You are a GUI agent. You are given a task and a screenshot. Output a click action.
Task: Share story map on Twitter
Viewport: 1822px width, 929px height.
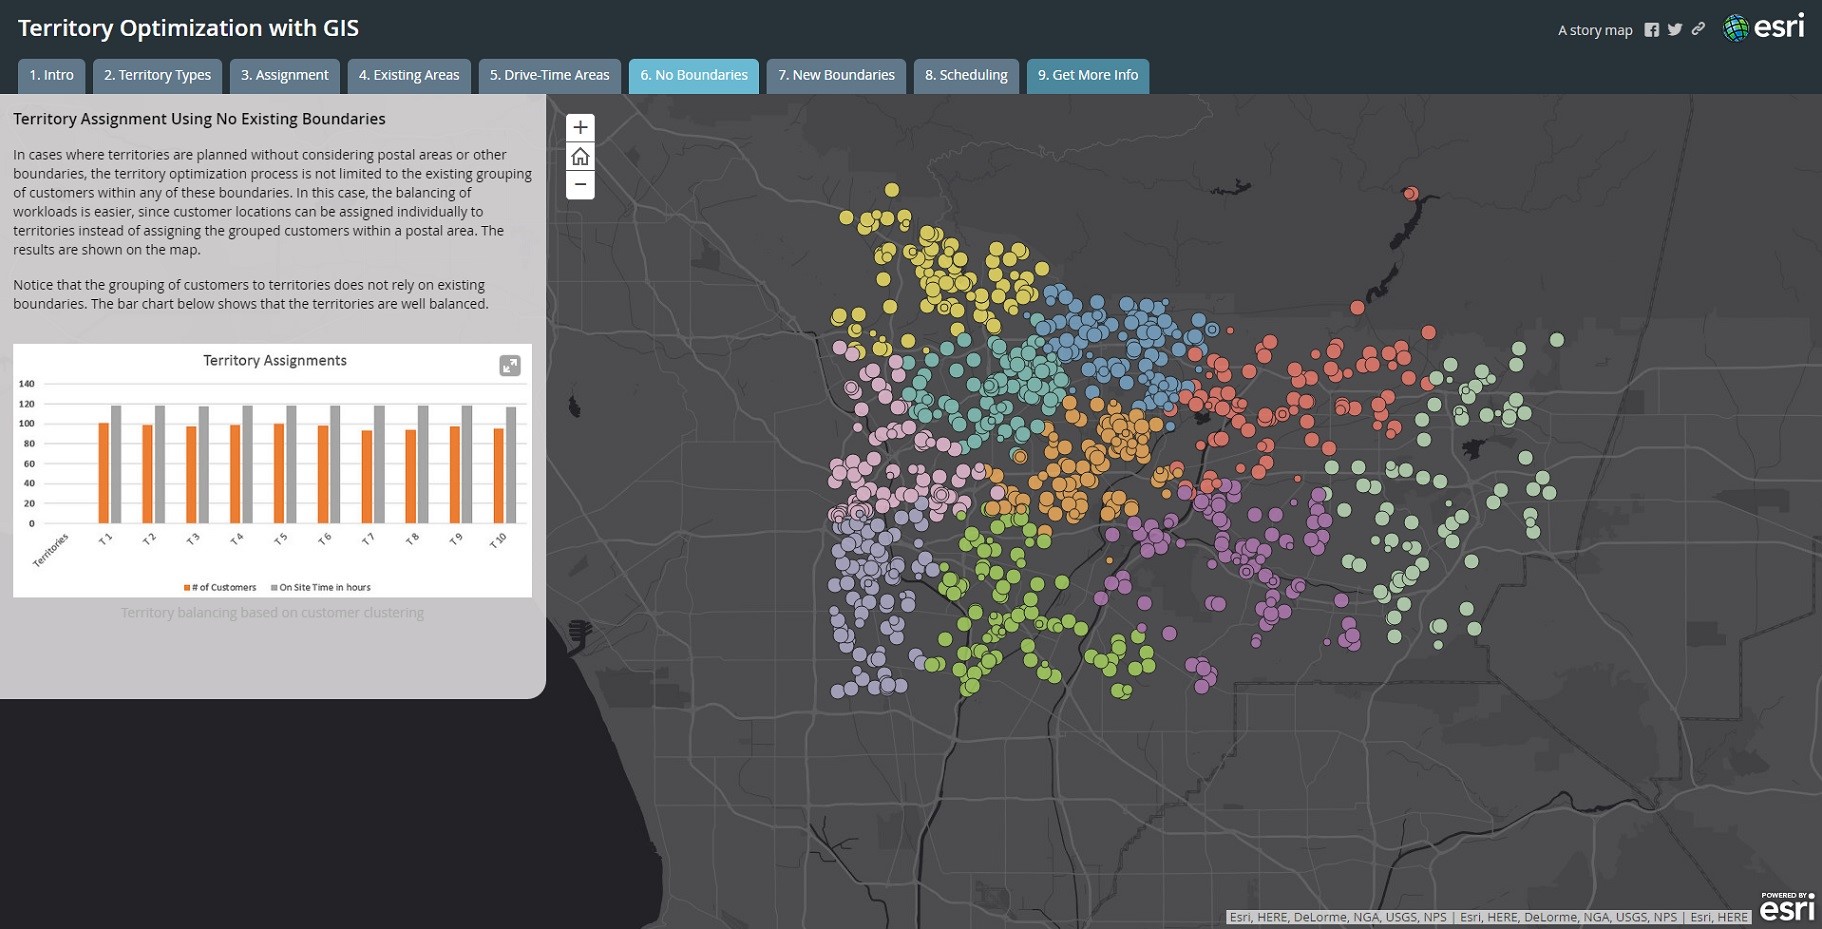[1675, 30]
